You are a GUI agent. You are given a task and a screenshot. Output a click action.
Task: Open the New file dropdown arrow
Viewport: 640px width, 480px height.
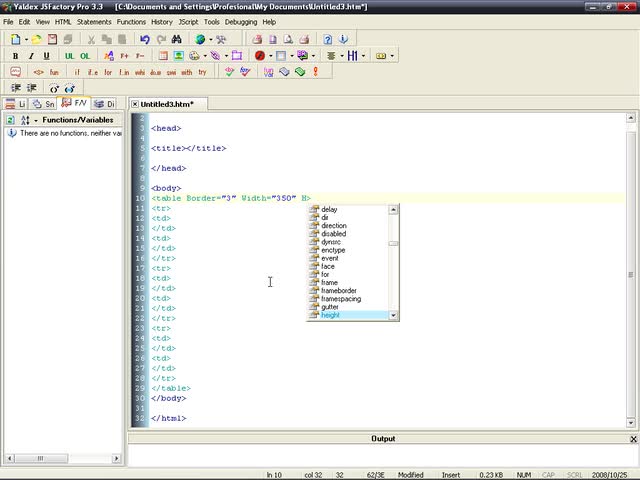click(x=24, y=40)
